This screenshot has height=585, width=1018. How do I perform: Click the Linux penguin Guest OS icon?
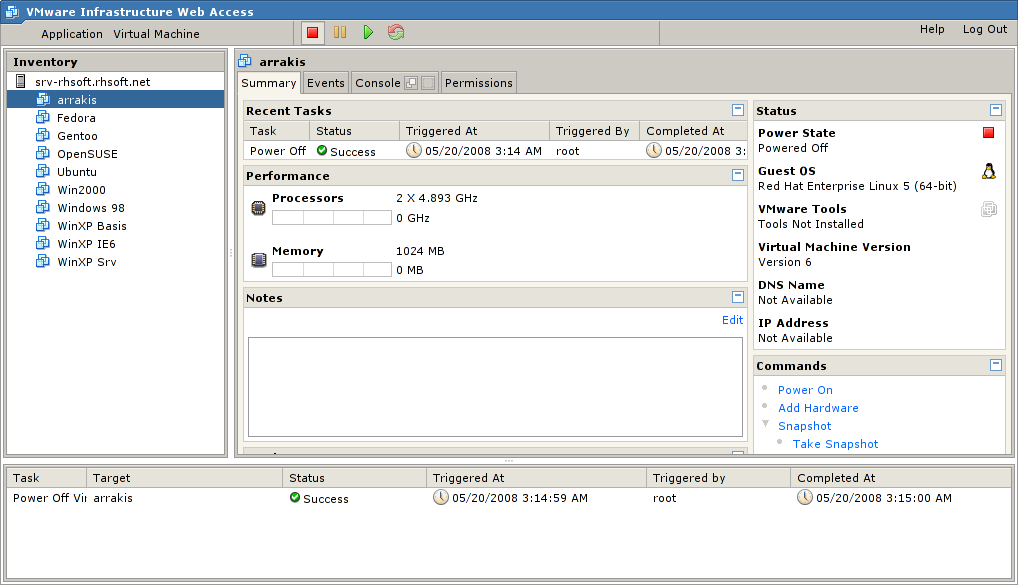click(988, 171)
